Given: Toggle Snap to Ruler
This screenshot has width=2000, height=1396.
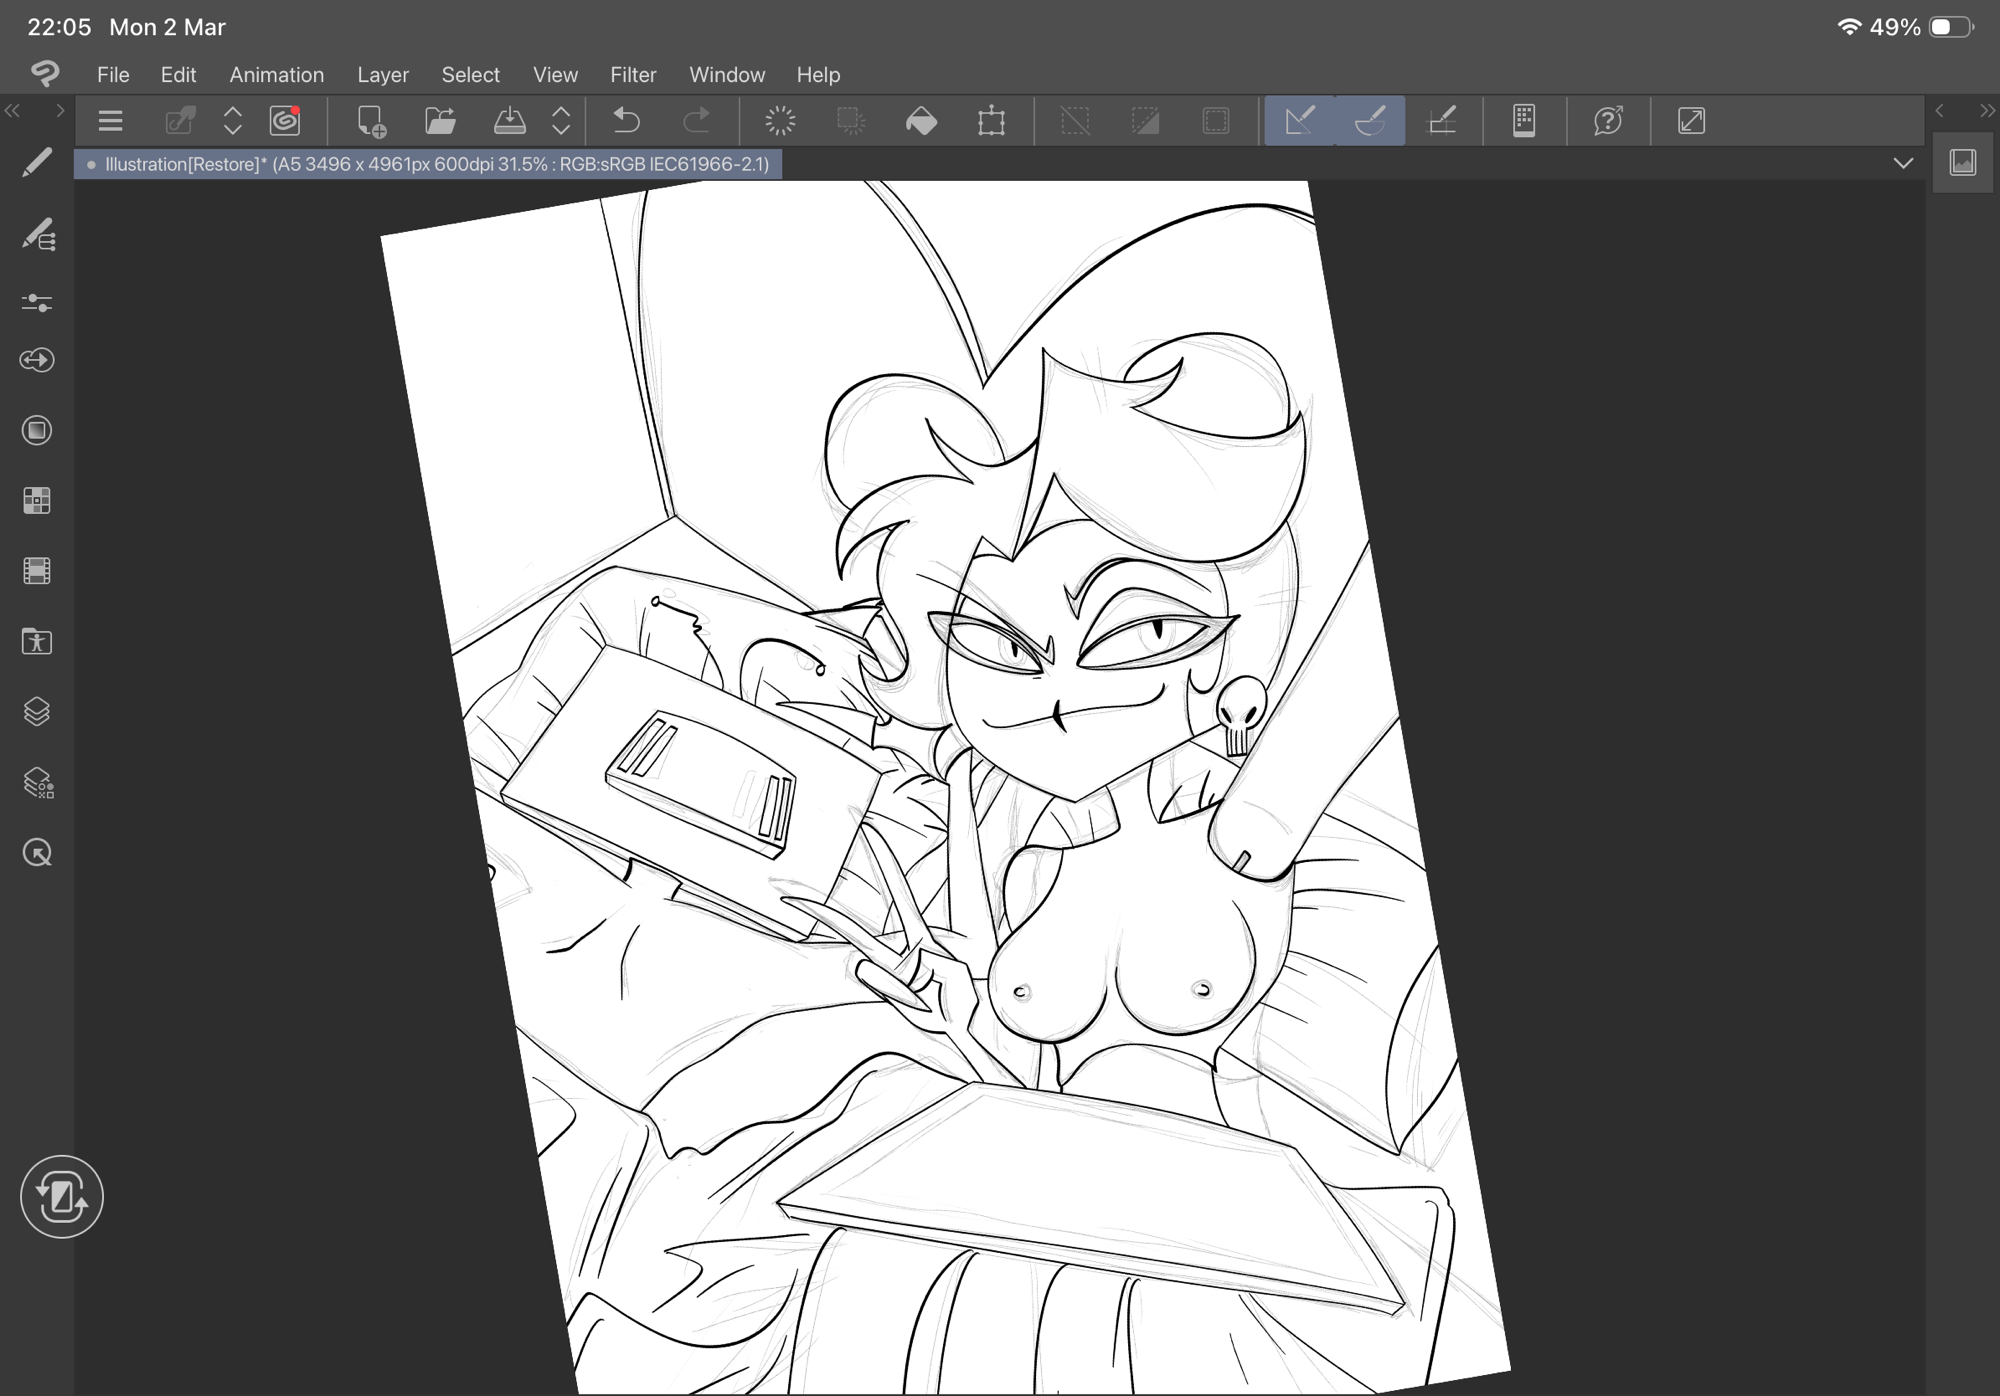Looking at the screenshot, I should click(1299, 121).
